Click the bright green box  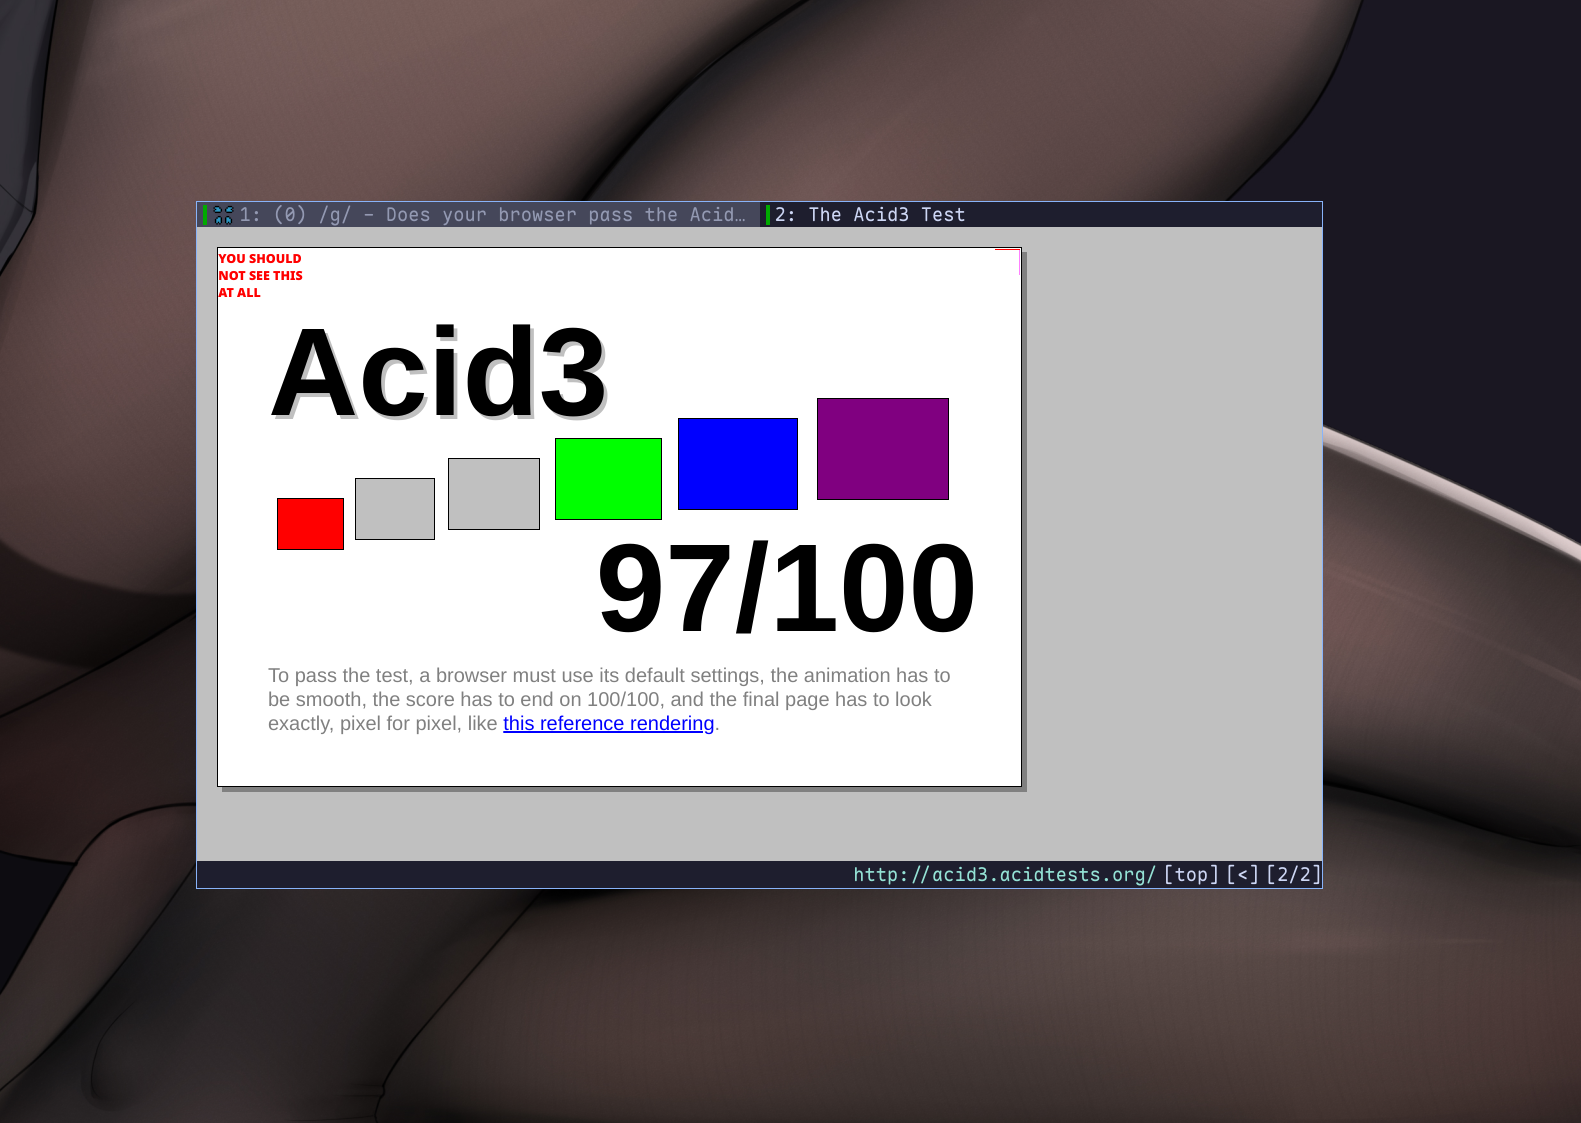[608, 479]
